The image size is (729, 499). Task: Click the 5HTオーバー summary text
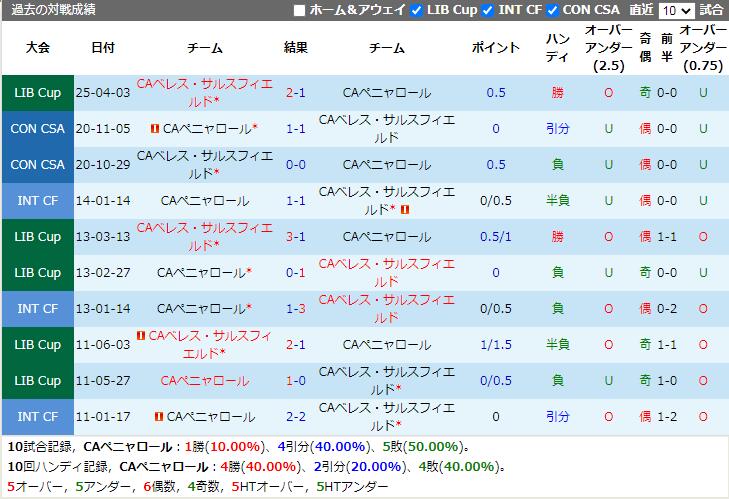click(268, 487)
